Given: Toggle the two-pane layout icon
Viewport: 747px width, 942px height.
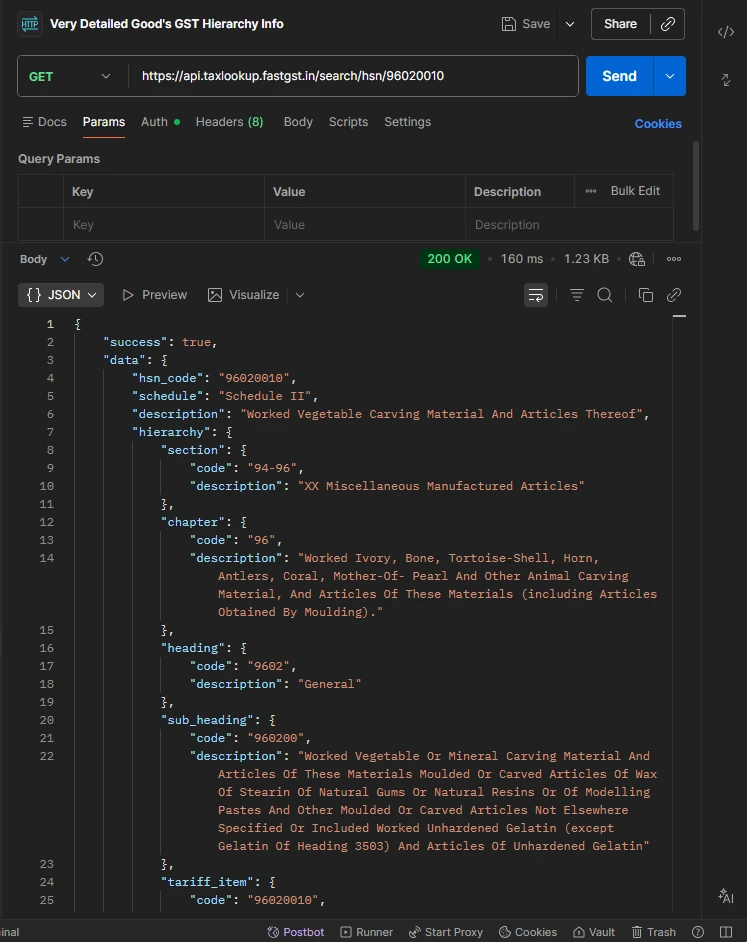Looking at the screenshot, I should [x=725, y=932].
